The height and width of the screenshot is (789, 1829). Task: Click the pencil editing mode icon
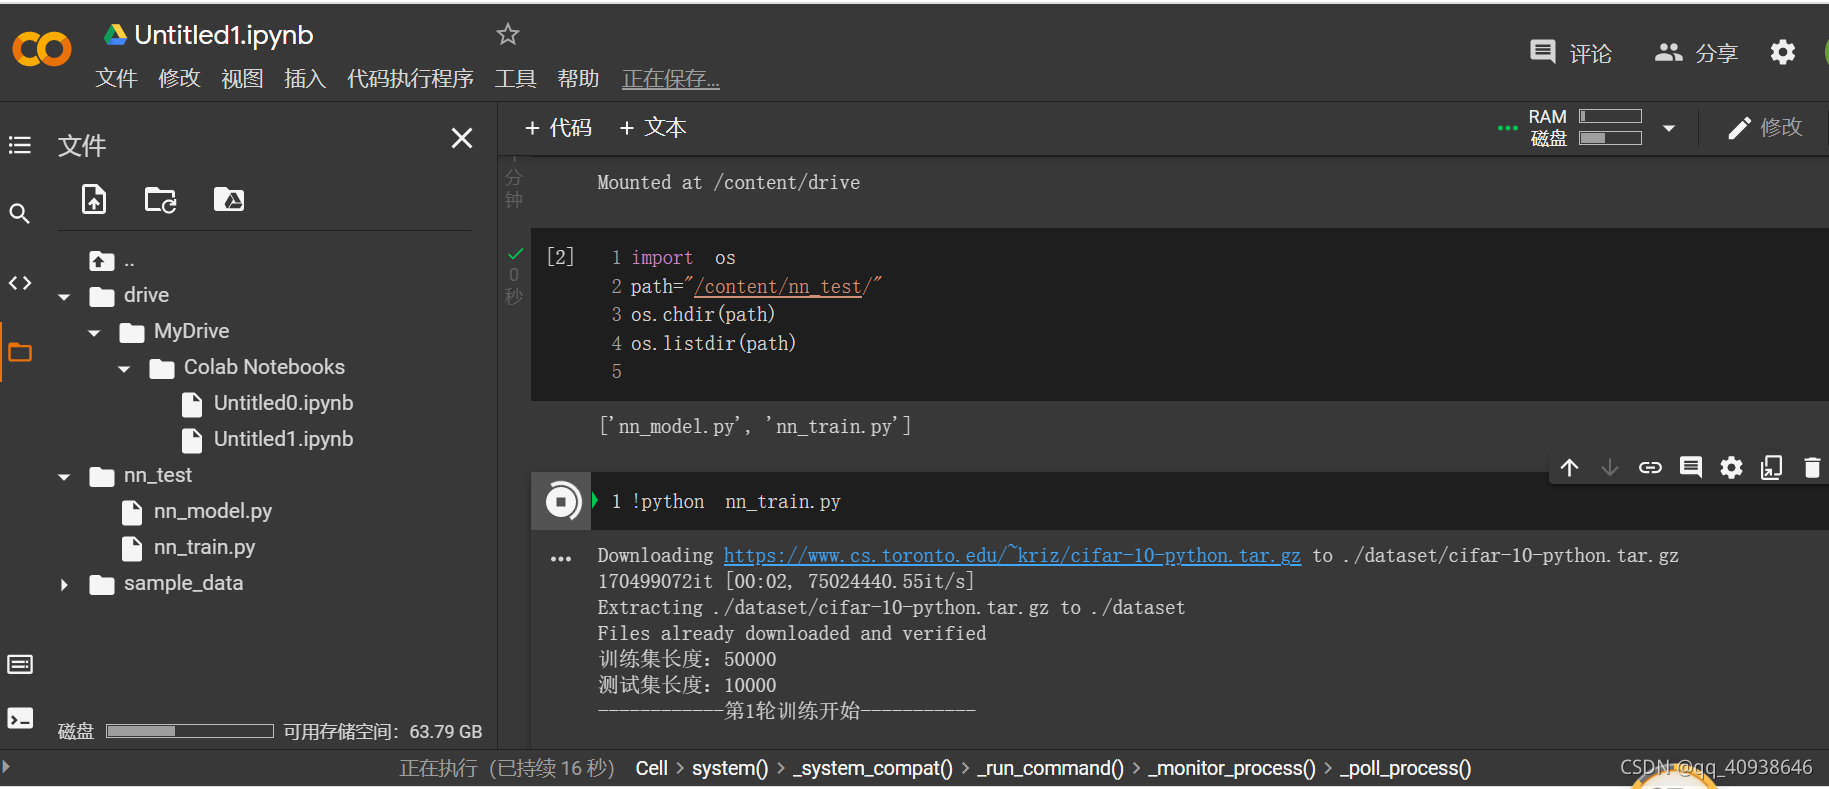(x=1739, y=128)
